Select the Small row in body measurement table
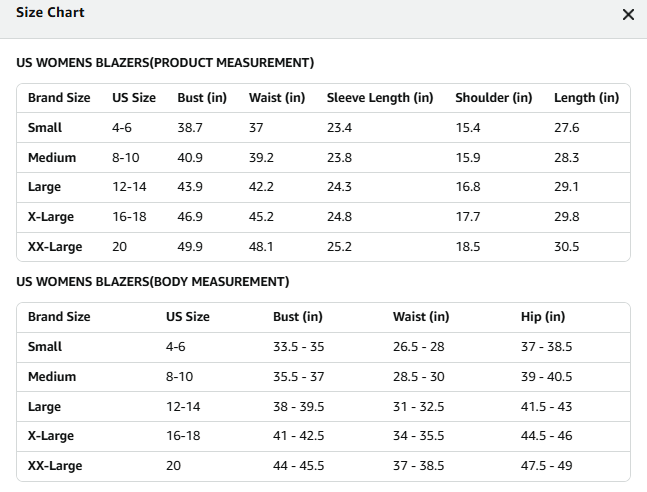Viewport: 647px width, 492px height. (x=324, y=347)
